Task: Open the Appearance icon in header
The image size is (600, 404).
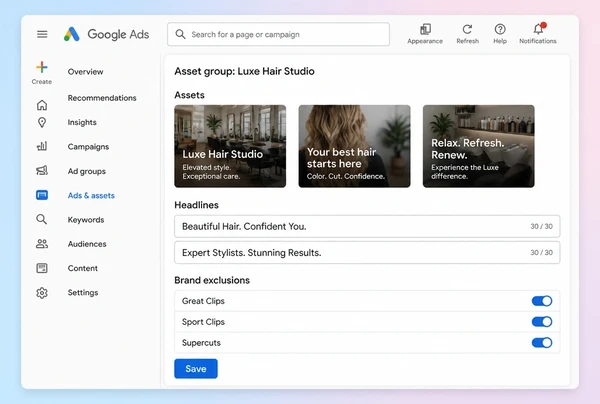Action: (x=425, y=29)
